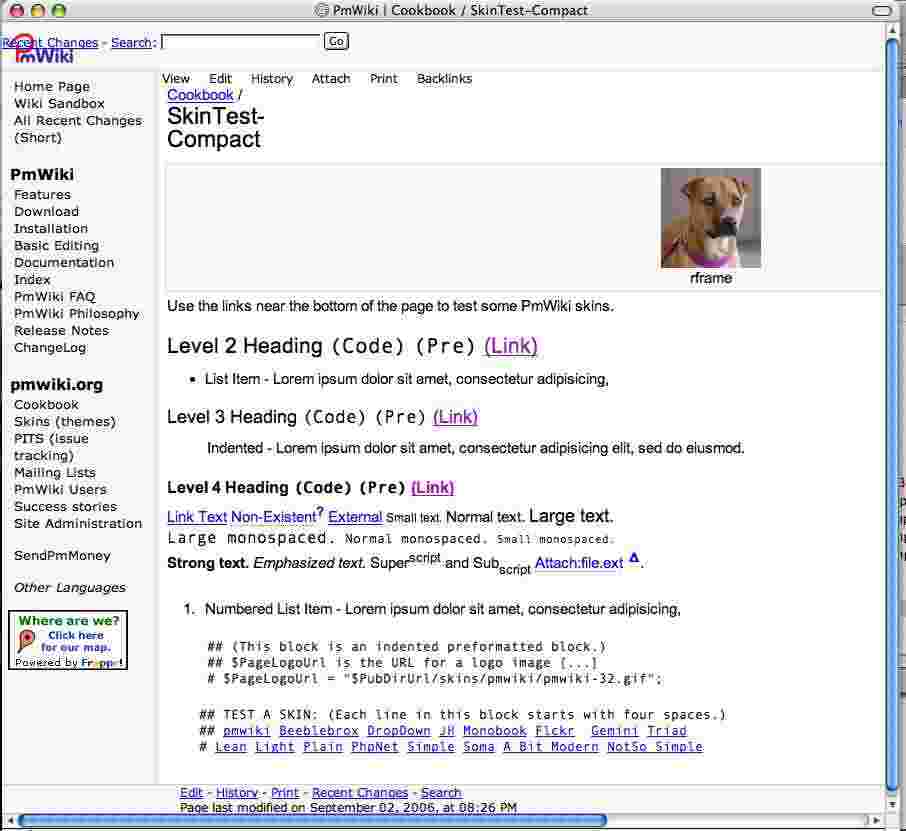This screenshot has width=906, height=831.
Task: Open Mailing Lists sidebar link
Action: (55, 473)
